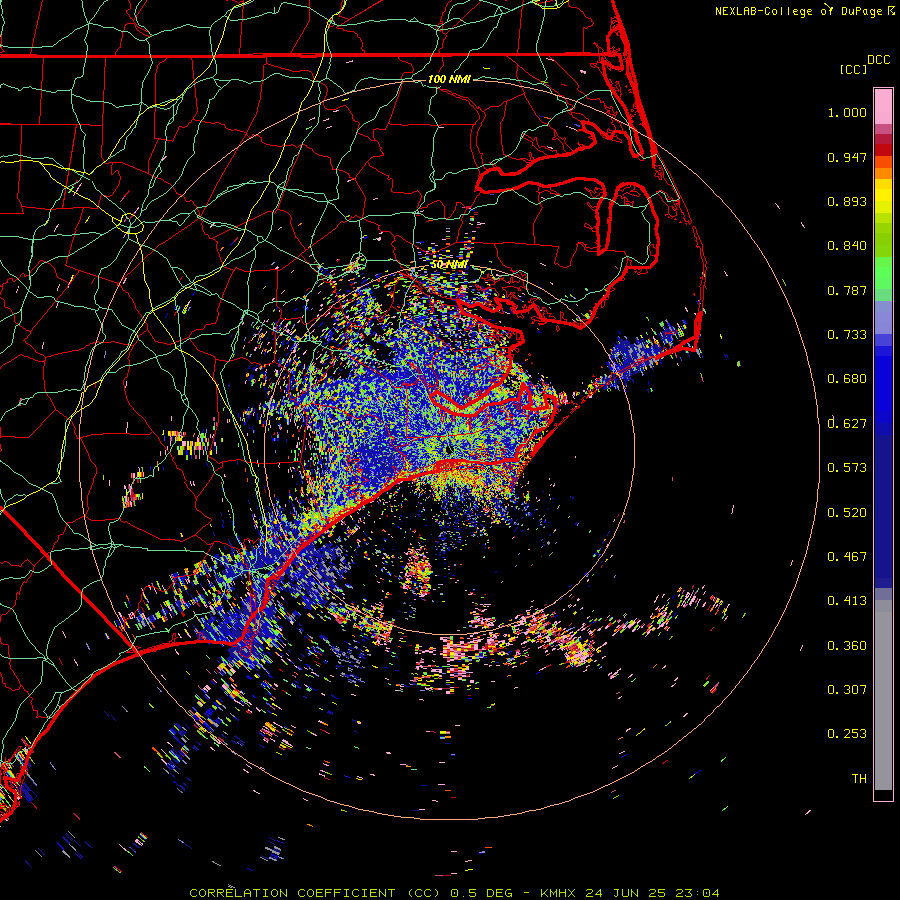This screenshot has width=900, height=900.
Task: Click the KMHX station identifier
Action: pyautogui.click(x=557, y=893)
